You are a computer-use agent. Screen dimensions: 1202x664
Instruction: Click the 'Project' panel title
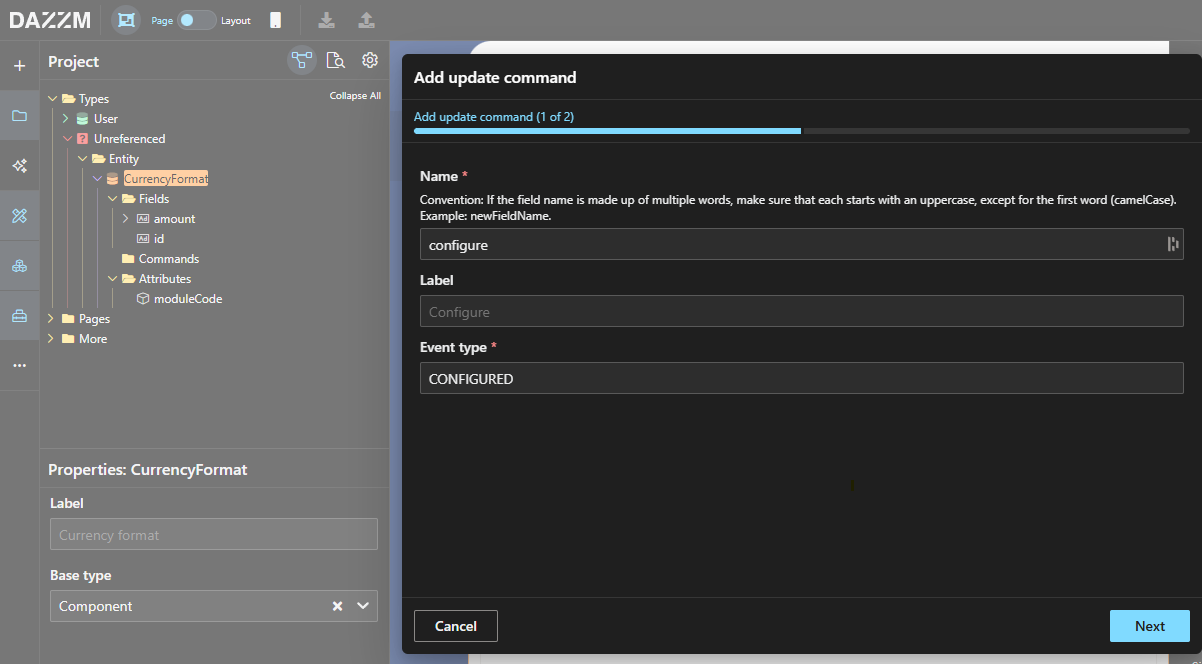pyautogui.click(x=74, y=61)
